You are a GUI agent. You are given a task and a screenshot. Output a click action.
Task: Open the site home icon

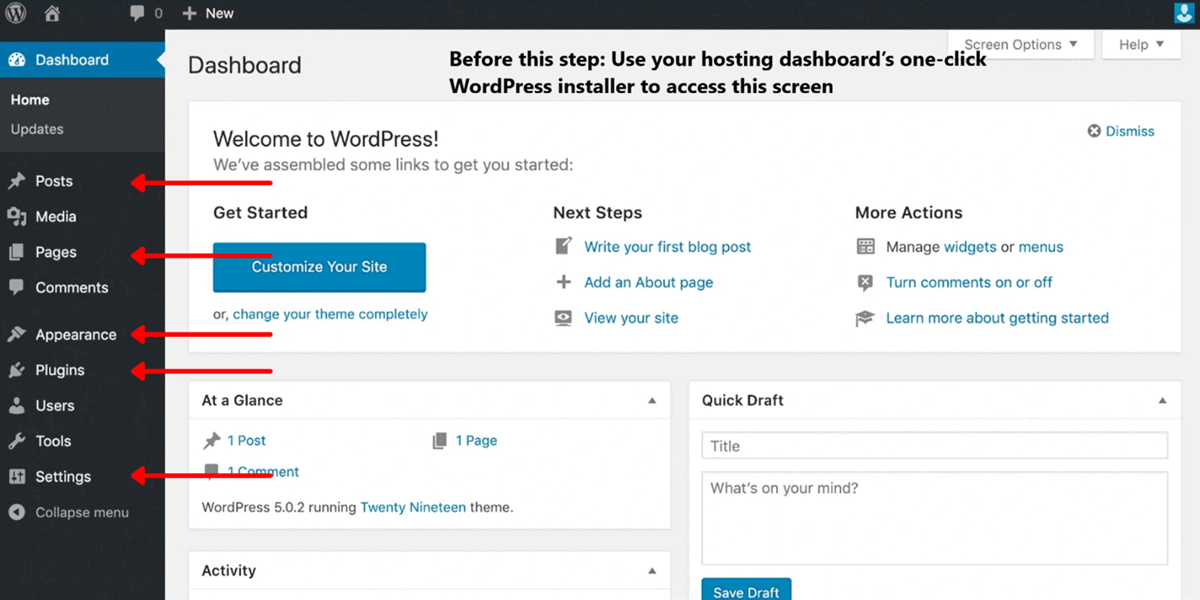pos(52,14)
